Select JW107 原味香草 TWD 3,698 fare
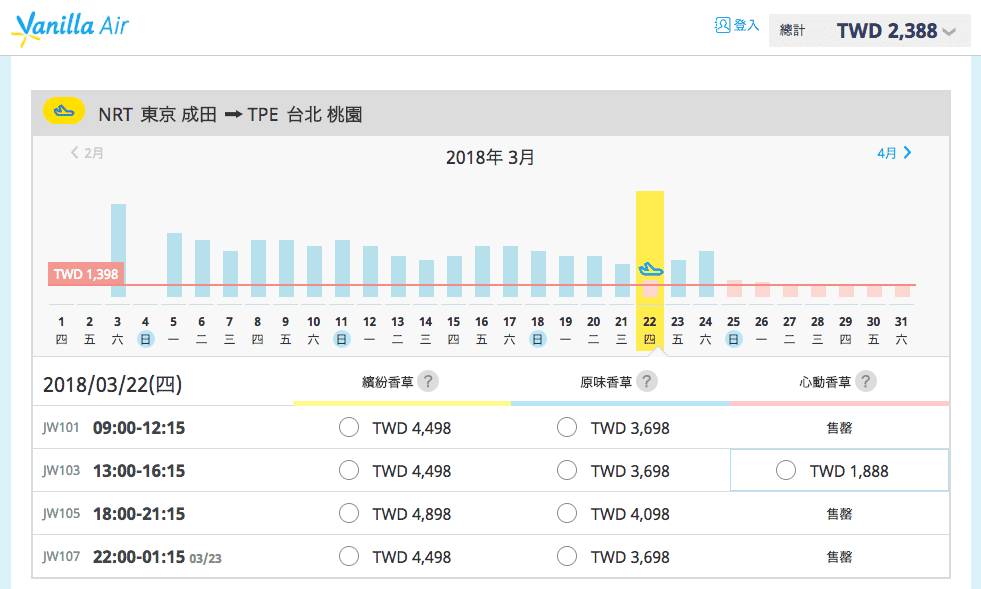Screen dimensions: 981x589 [567, 556]
